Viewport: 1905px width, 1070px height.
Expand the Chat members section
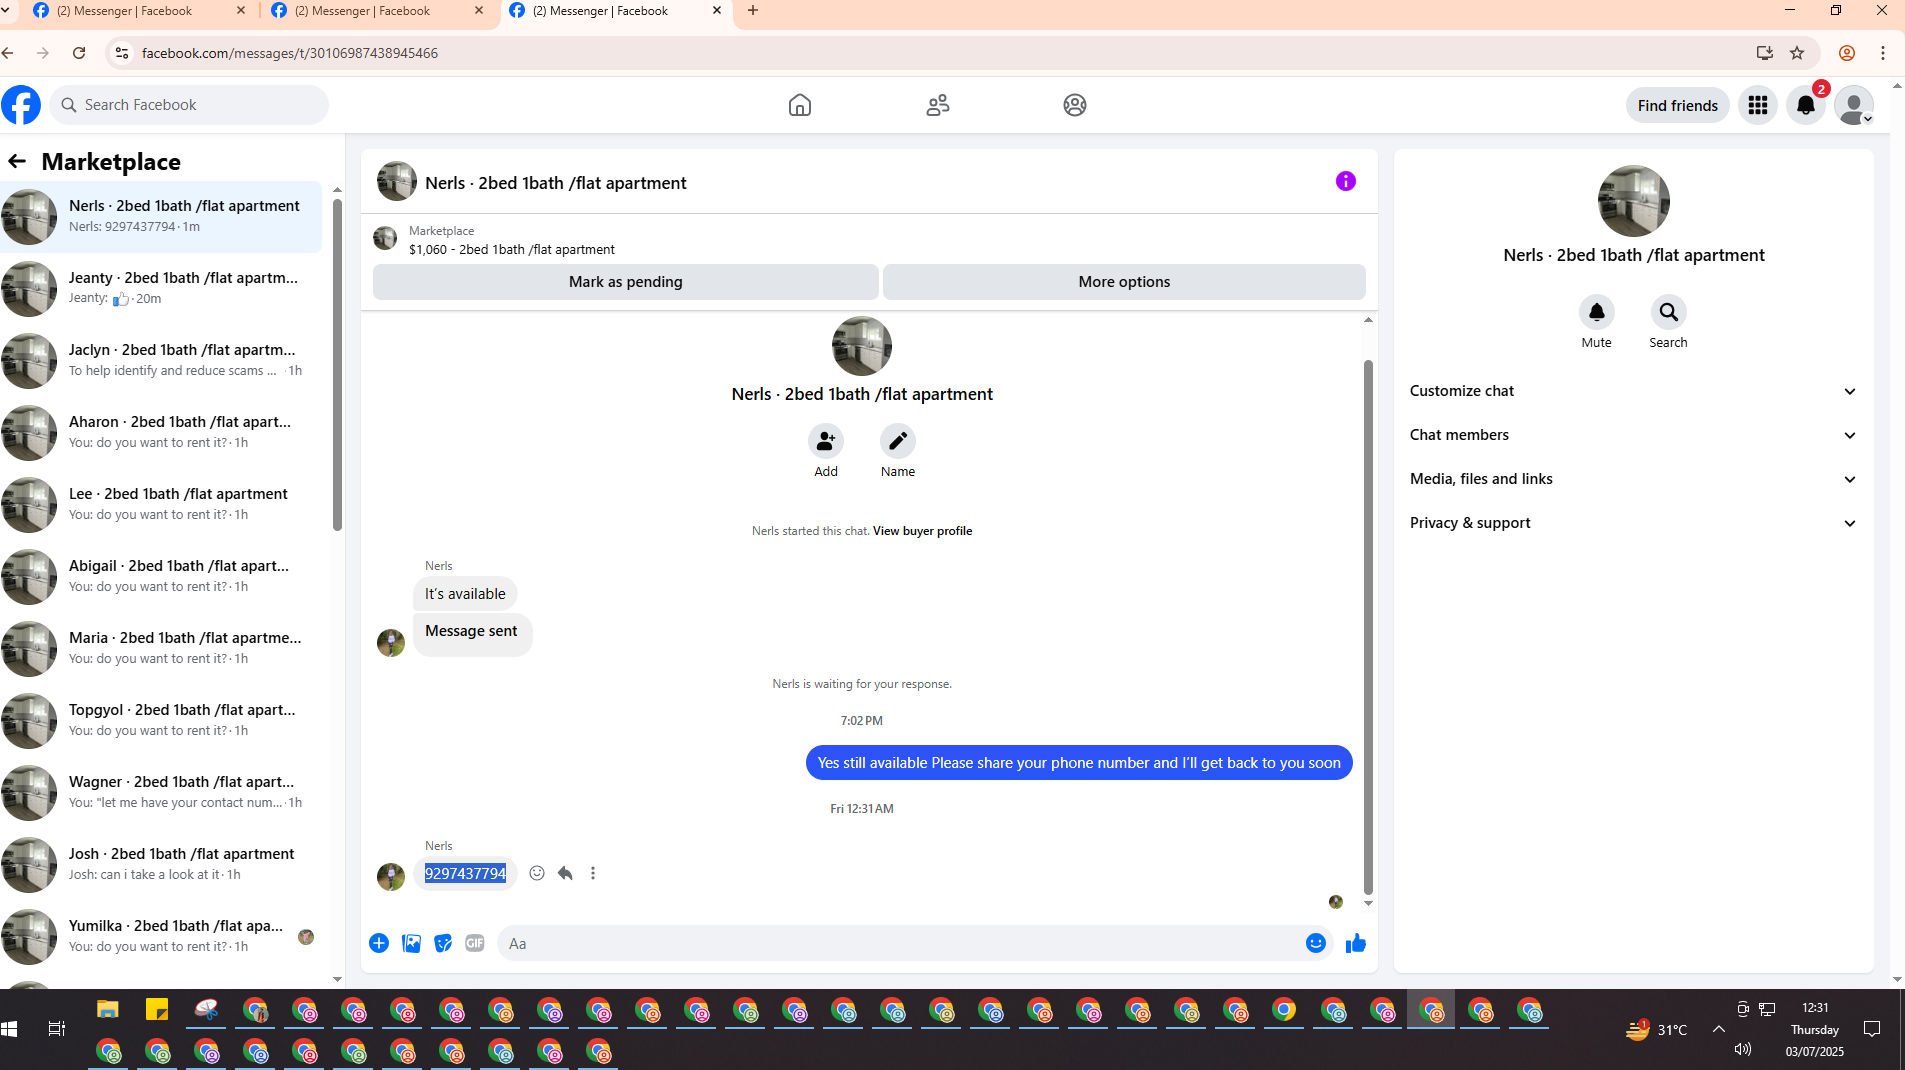[1633, 435]
